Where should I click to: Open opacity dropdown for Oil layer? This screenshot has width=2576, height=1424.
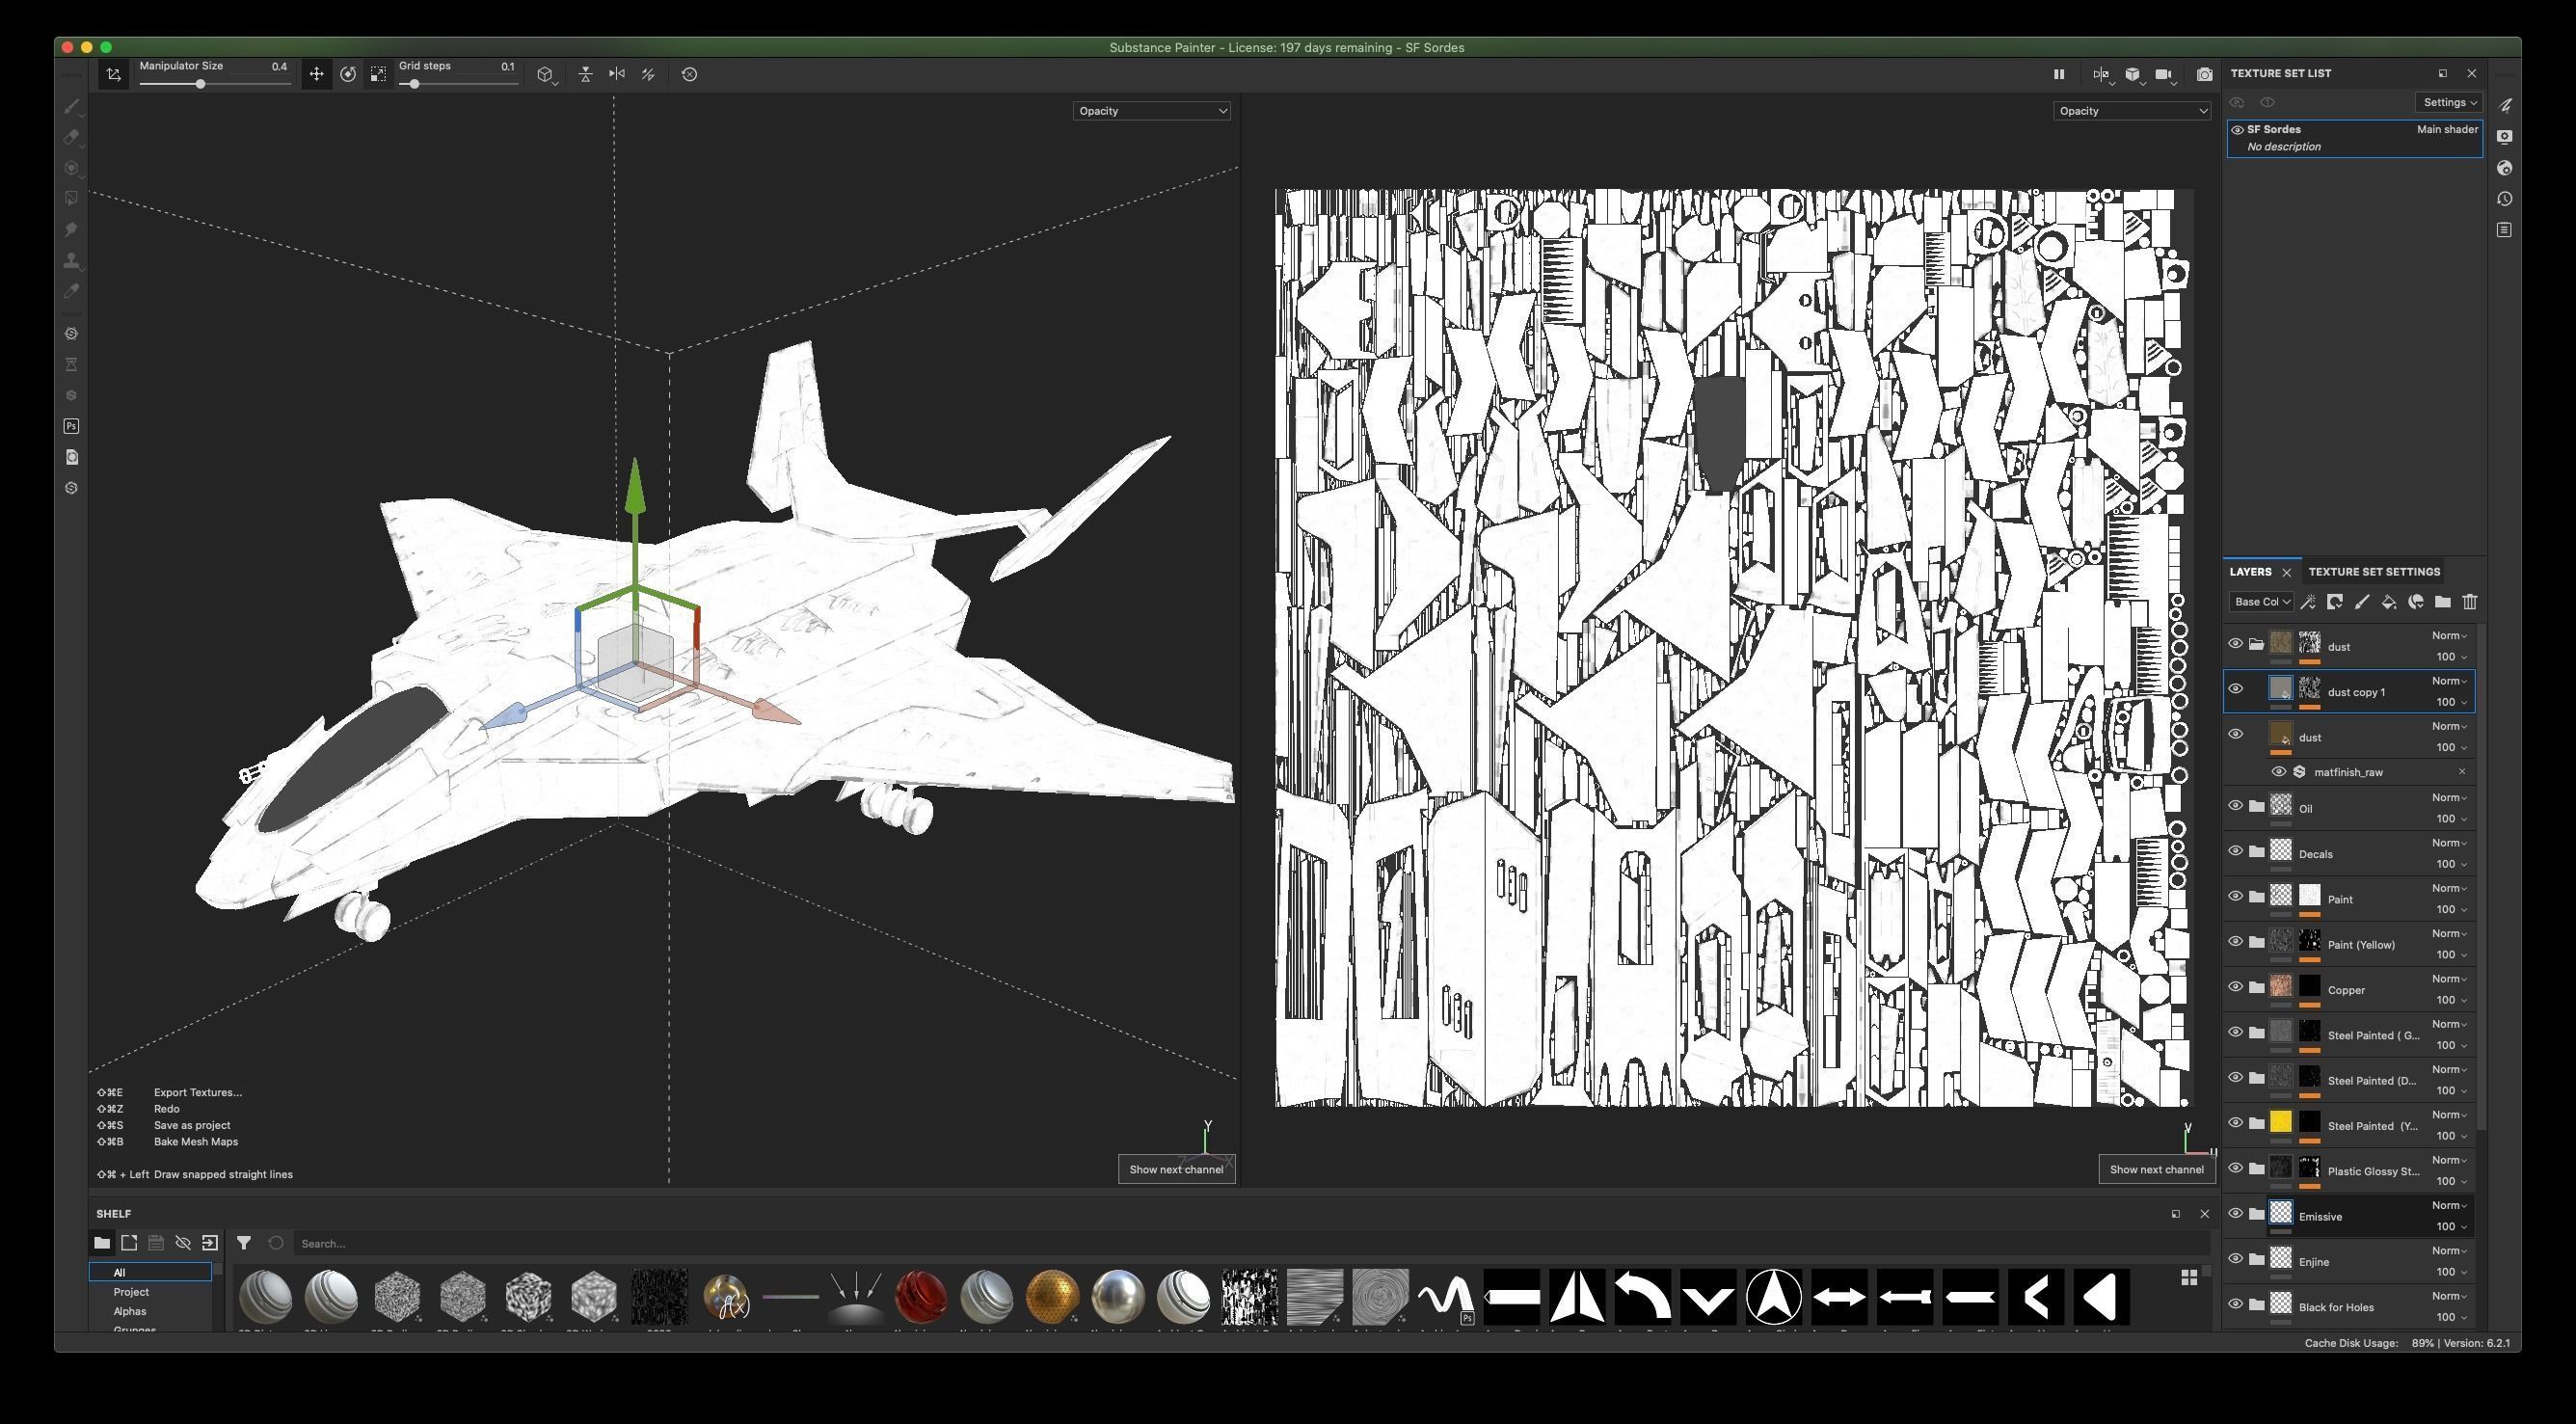point(2452,819)
